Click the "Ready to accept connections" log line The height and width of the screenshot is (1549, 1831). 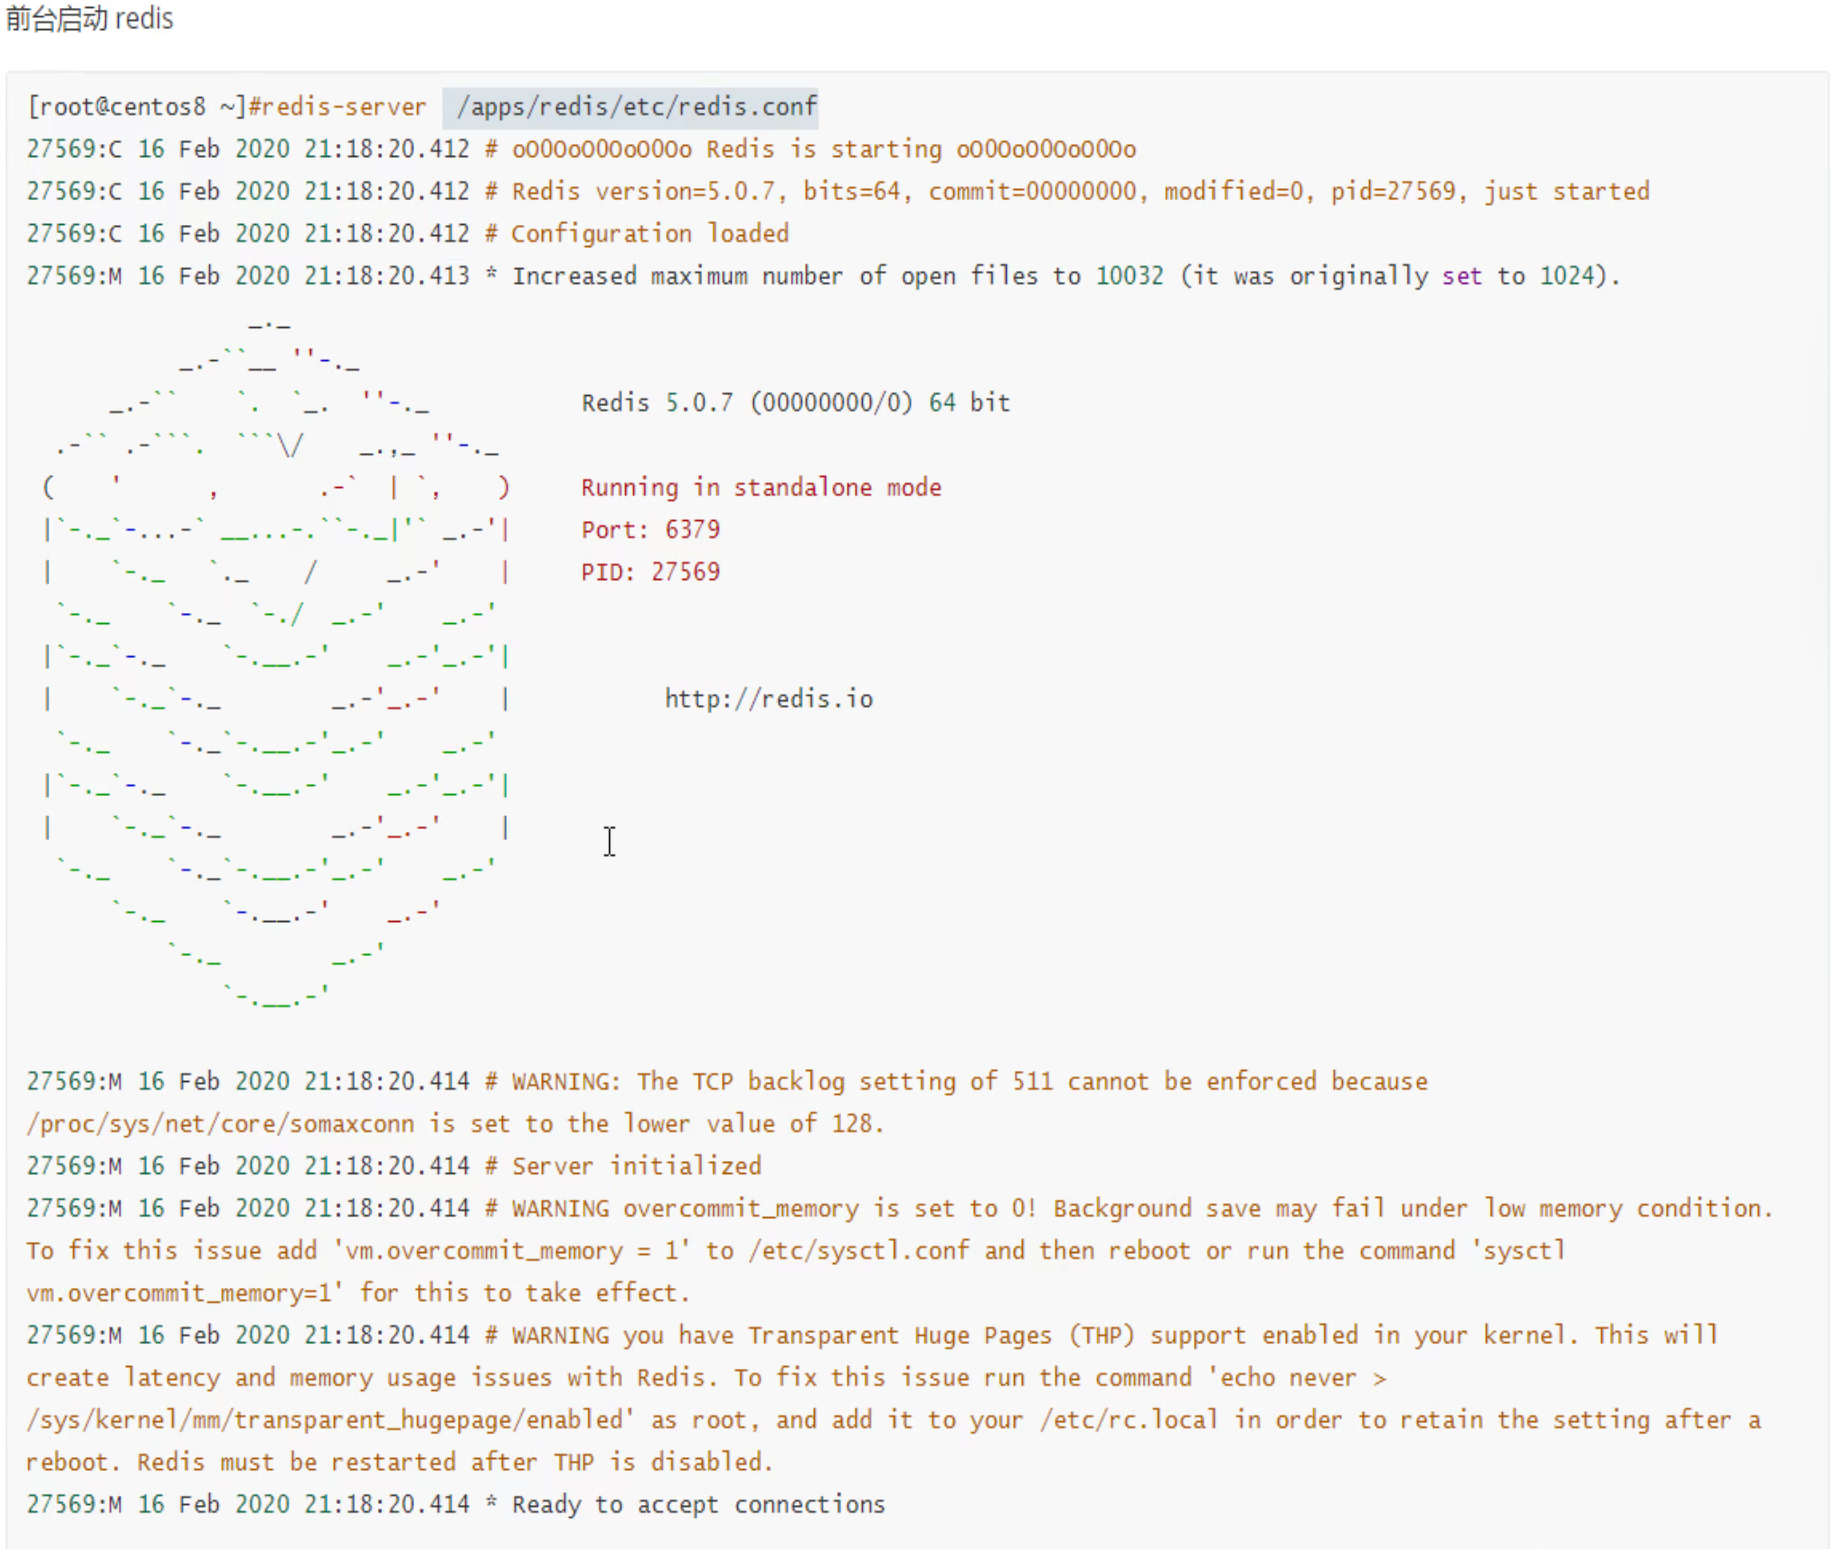(698, 1505)
